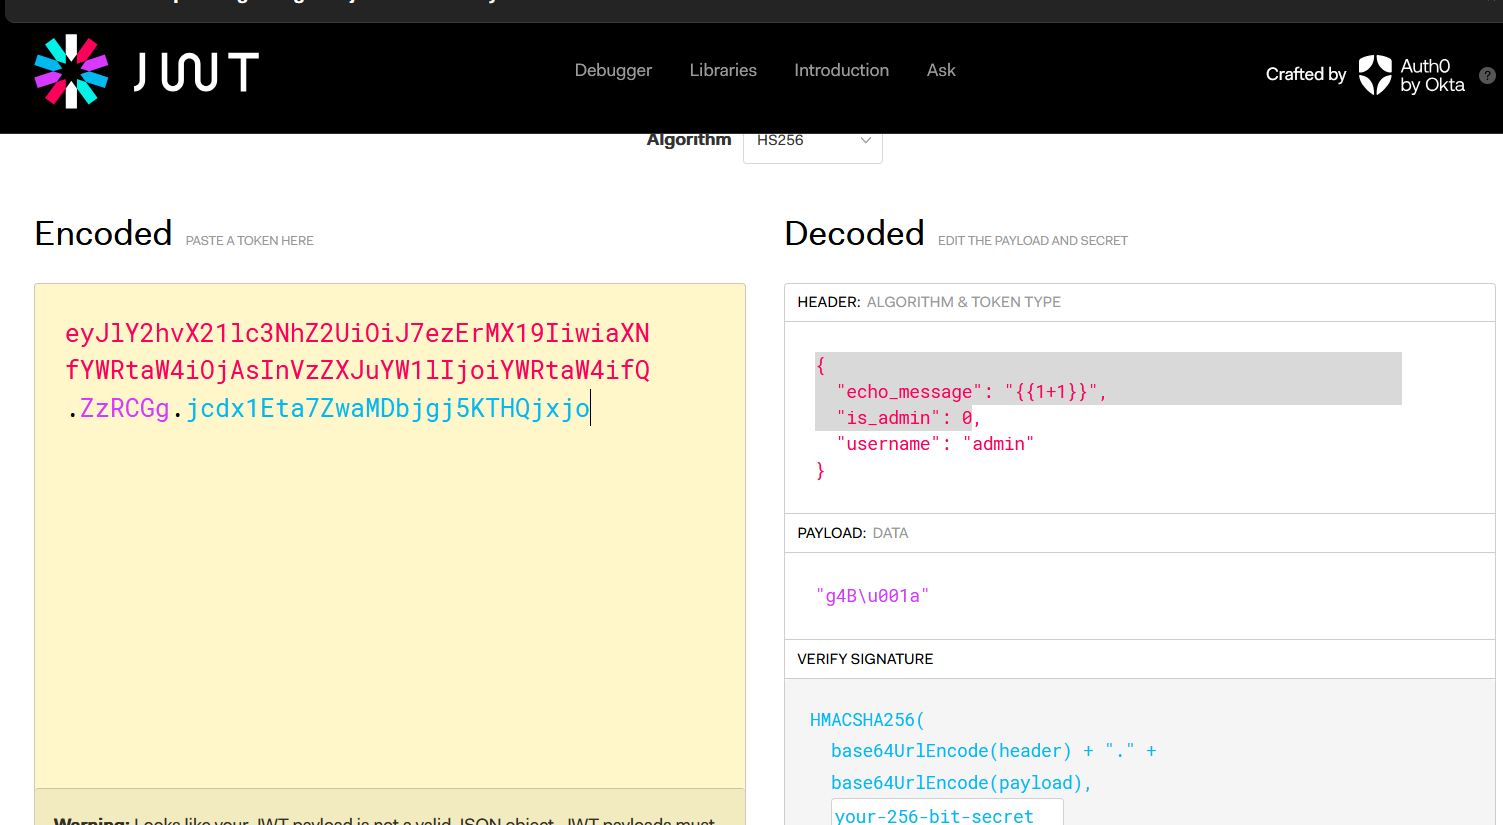This screenshot has height=825, width=1503.
Task: Select the Ask nav item
Action: click(941, 70)
